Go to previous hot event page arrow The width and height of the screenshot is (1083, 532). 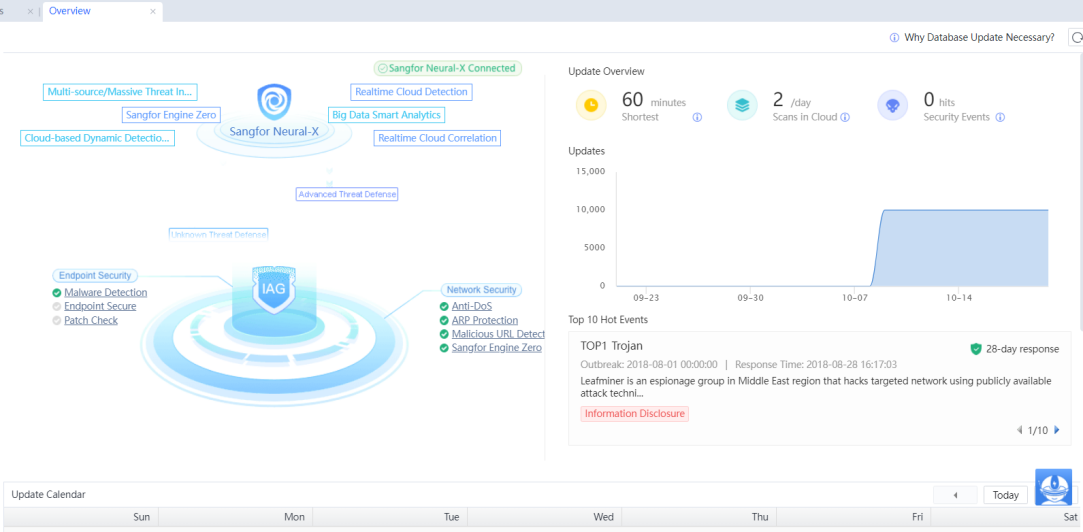click(1019, 430)
